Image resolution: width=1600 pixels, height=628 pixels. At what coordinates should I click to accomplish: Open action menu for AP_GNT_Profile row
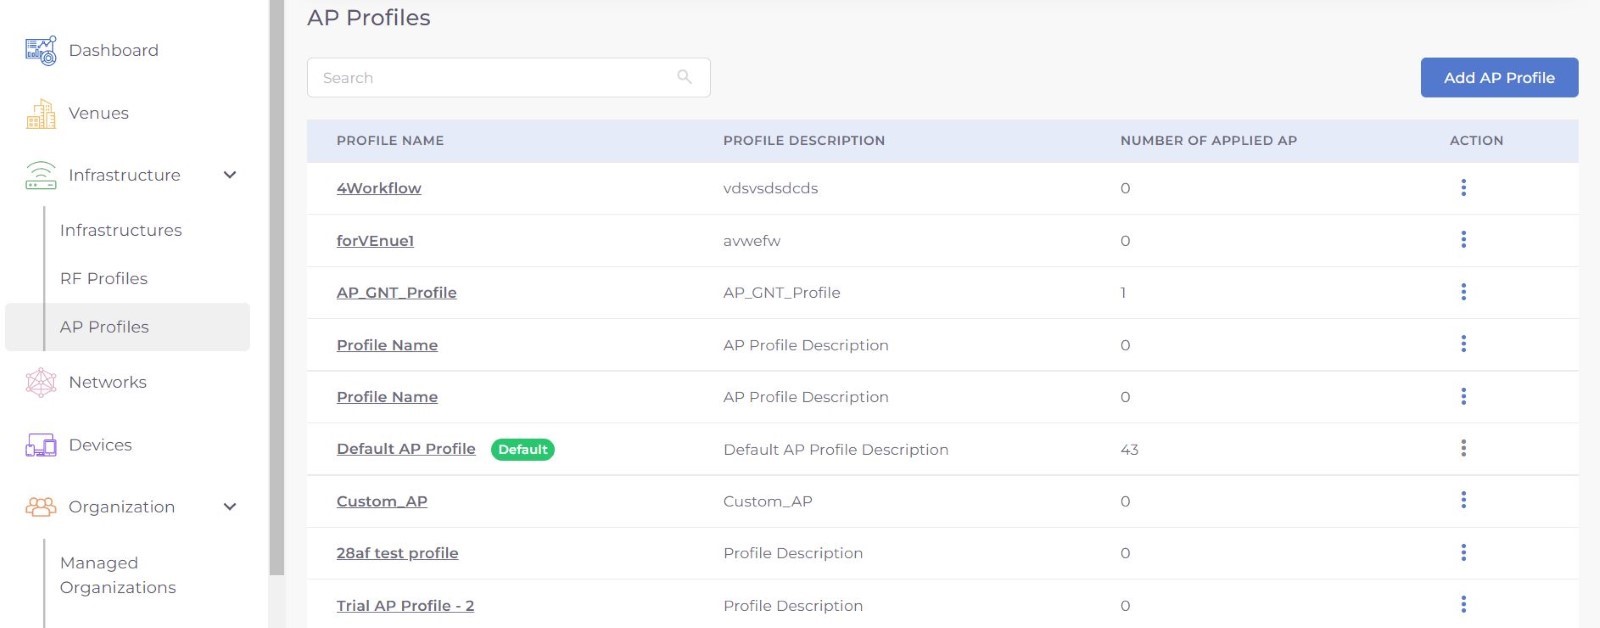[x=1463, y=292]
